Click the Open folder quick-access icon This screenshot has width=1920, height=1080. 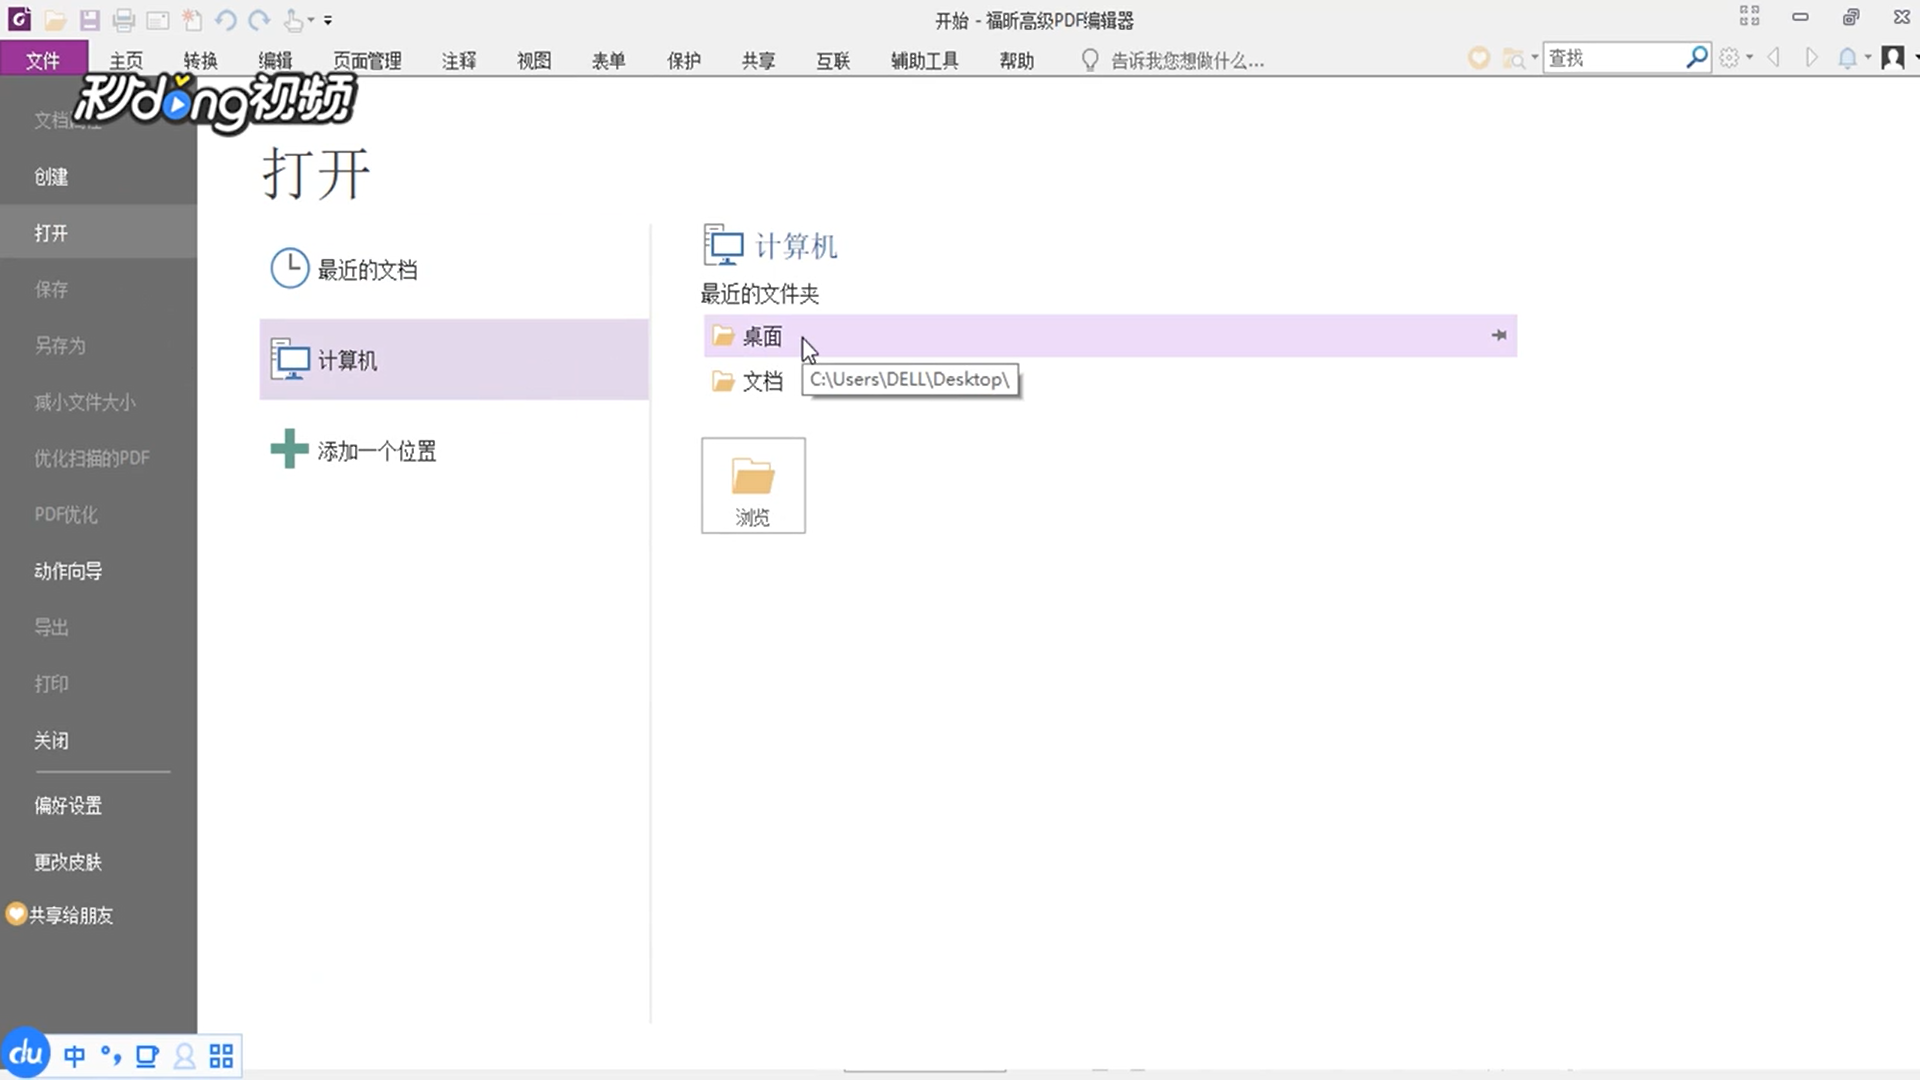(x=55, y=20)
